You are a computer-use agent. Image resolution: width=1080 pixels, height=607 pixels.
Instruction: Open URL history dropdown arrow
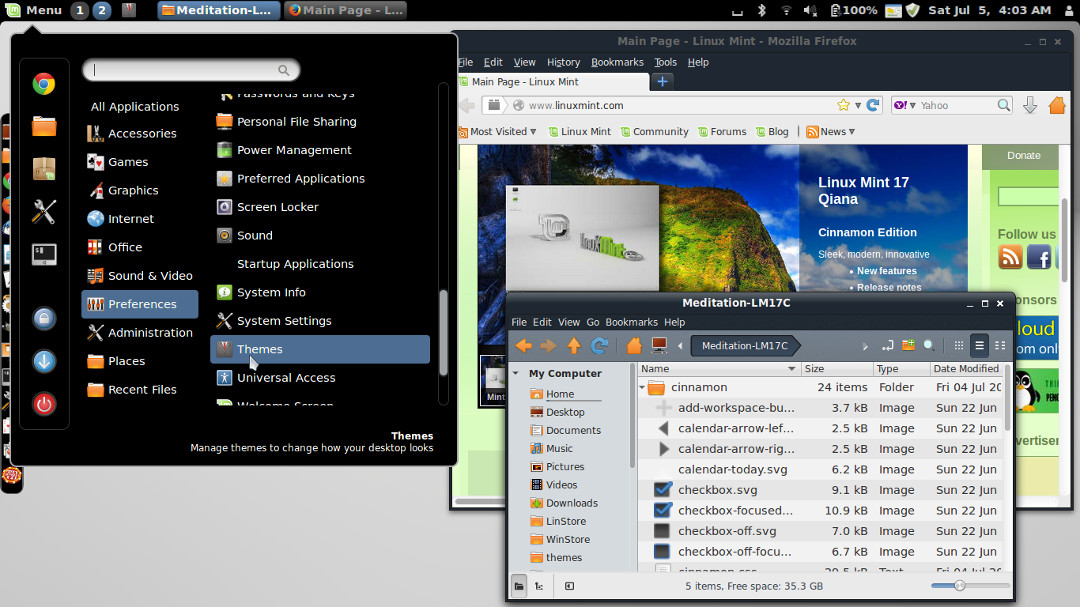858,105
